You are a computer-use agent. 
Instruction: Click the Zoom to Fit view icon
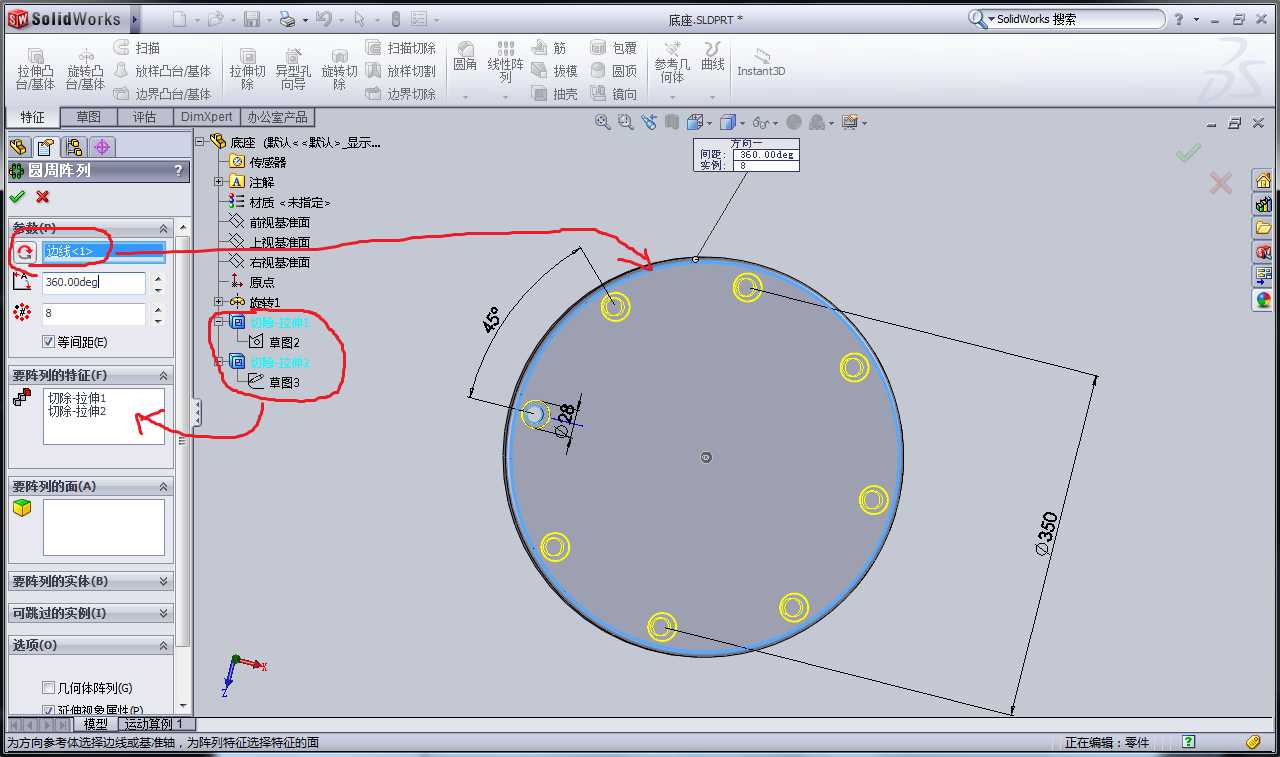pyautogui.click(x=603, y=122)
